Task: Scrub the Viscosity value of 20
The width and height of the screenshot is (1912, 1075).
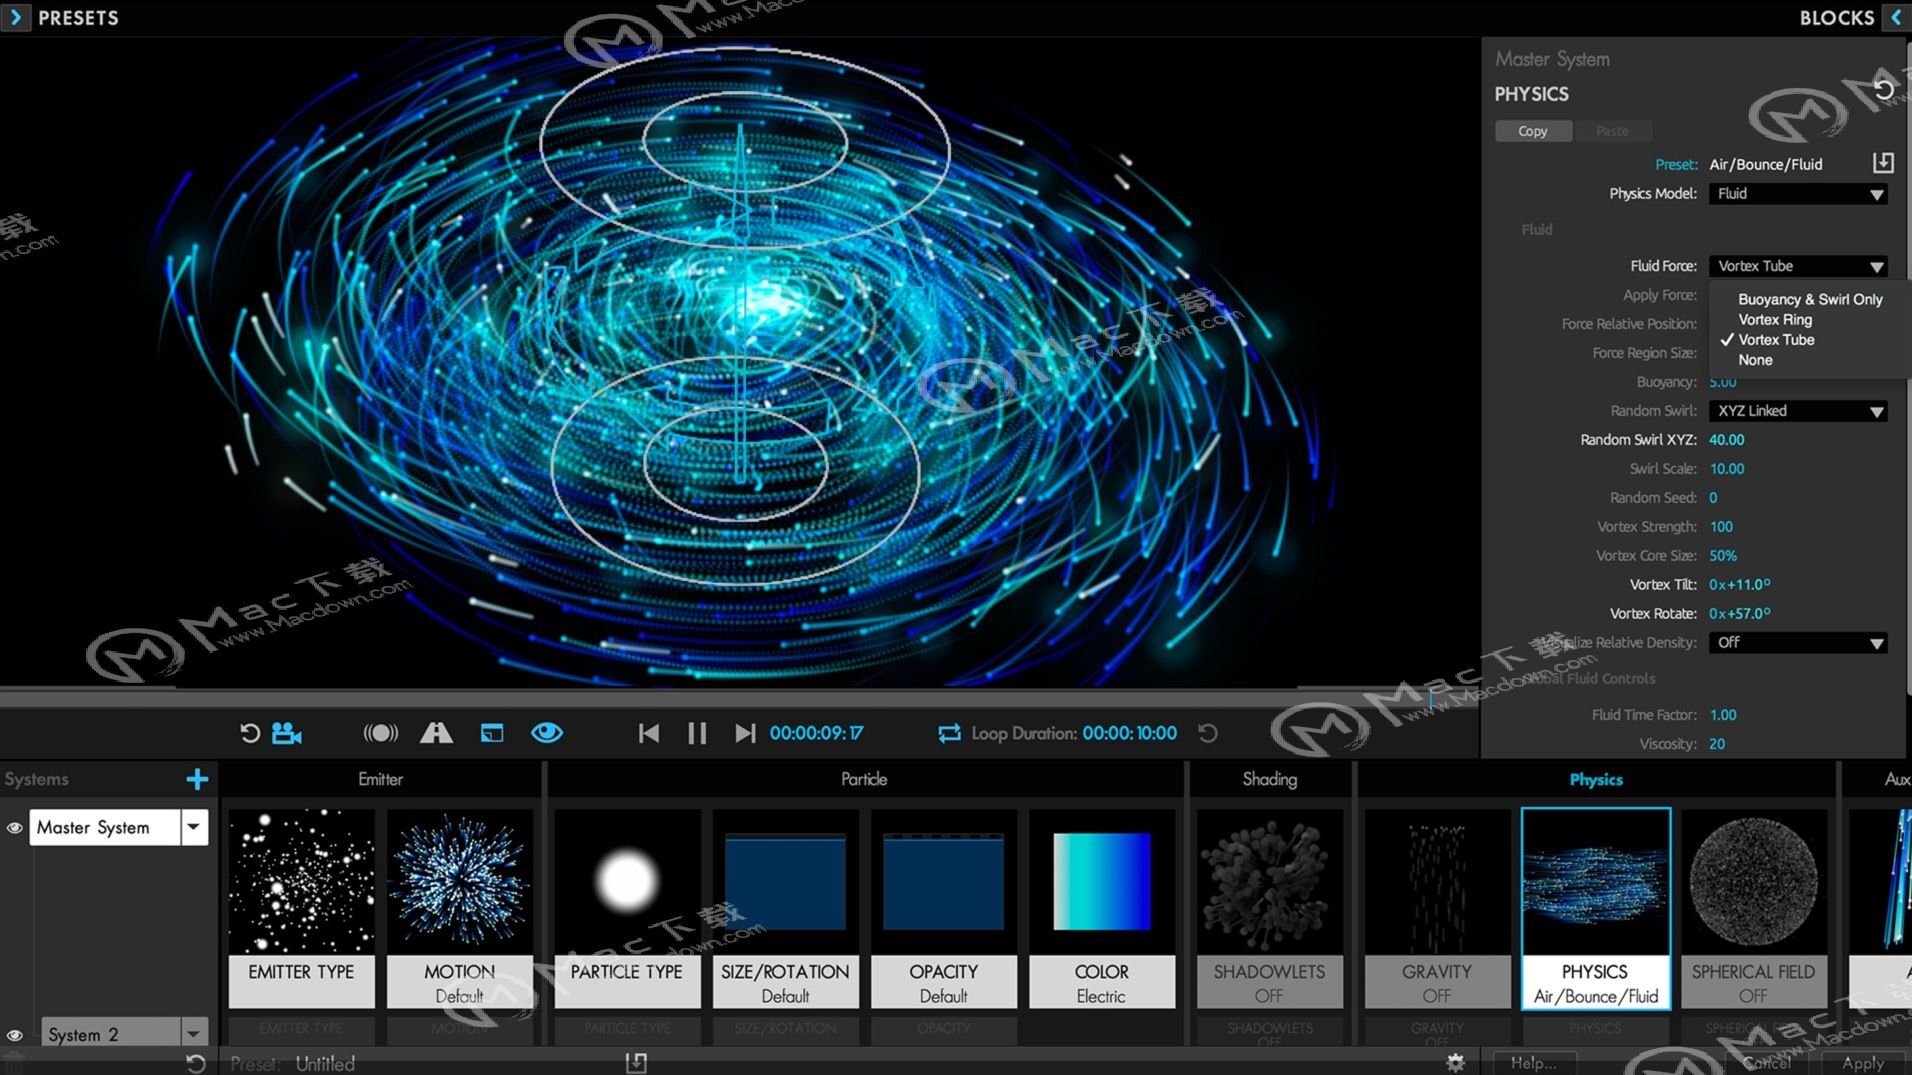Action: coord(1716,743)
